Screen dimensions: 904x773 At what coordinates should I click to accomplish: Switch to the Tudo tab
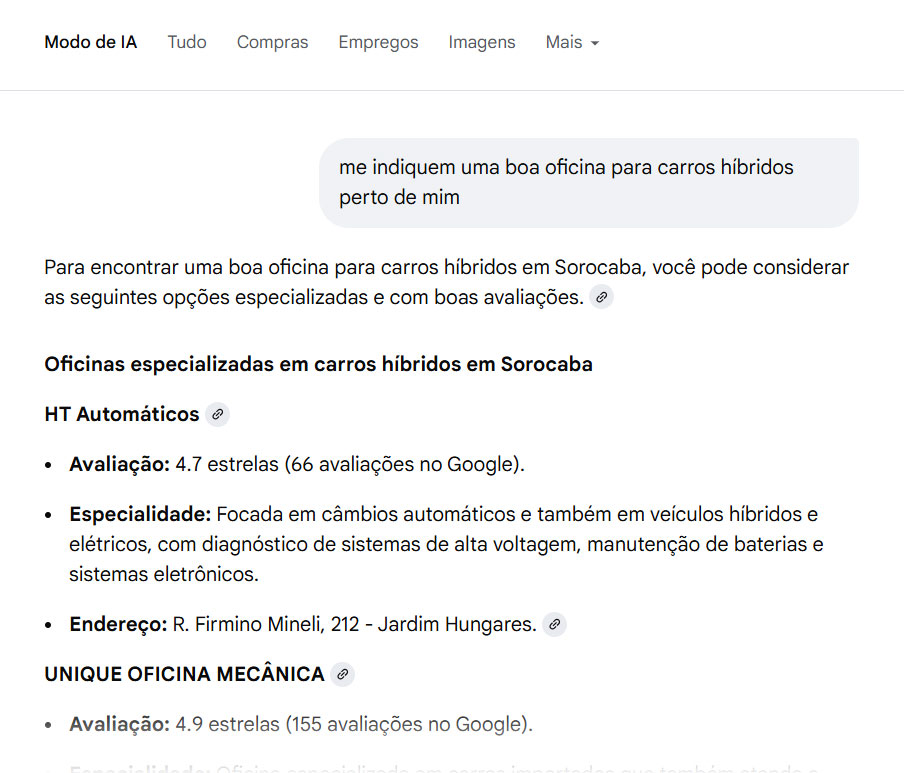click(187, 42)
